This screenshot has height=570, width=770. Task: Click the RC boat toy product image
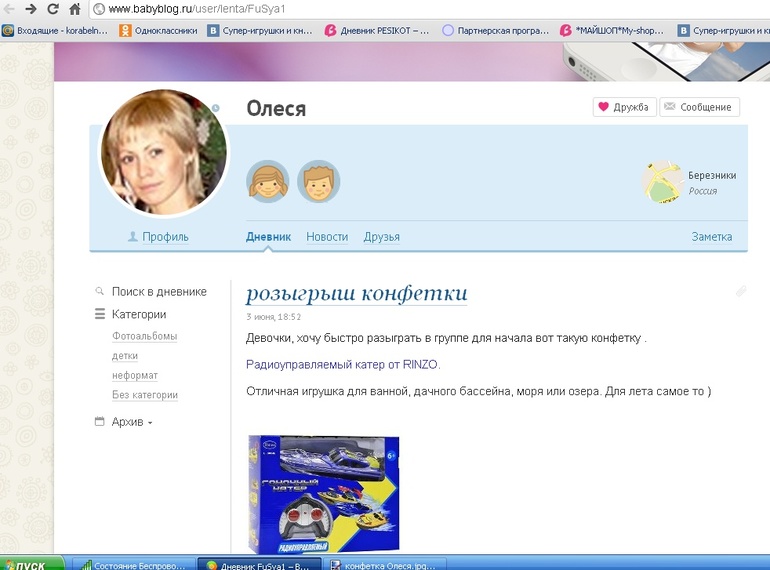323,494
